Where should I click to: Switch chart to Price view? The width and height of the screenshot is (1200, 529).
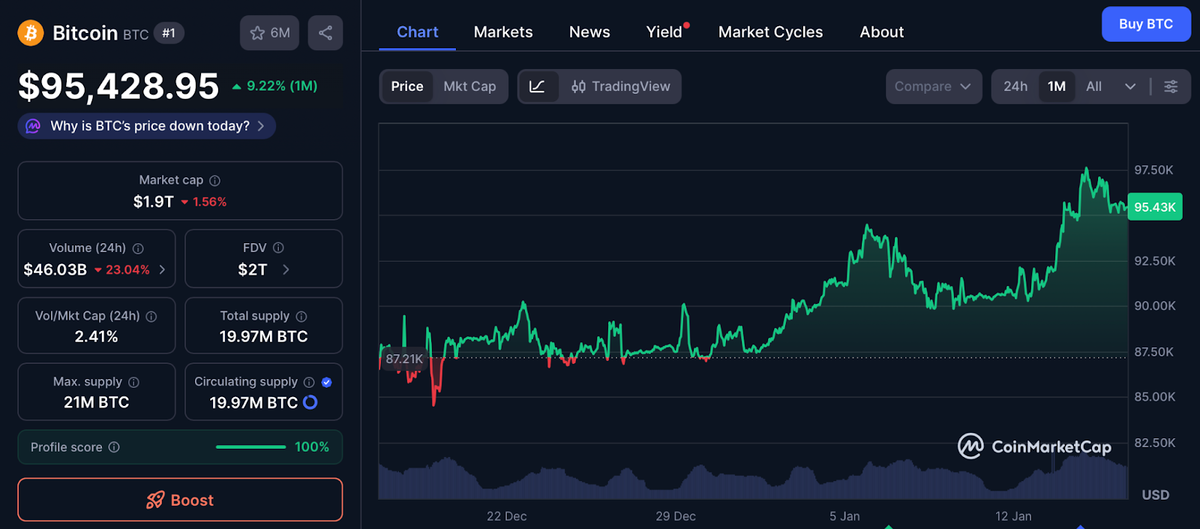pyautogui.click(x=407, y=86)
